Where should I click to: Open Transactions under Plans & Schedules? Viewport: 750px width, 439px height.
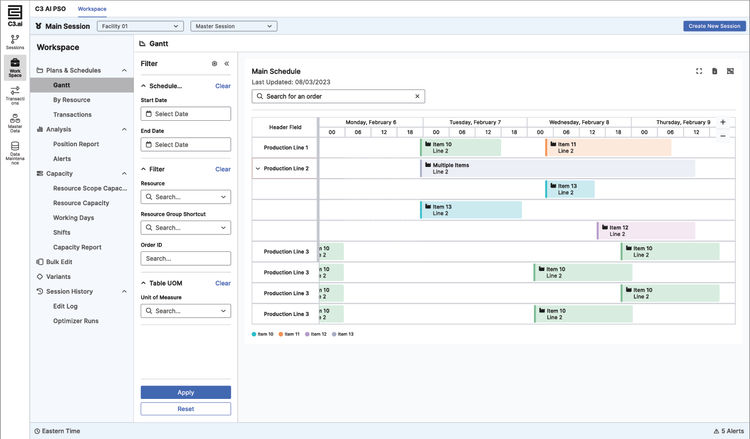(72, 115)
